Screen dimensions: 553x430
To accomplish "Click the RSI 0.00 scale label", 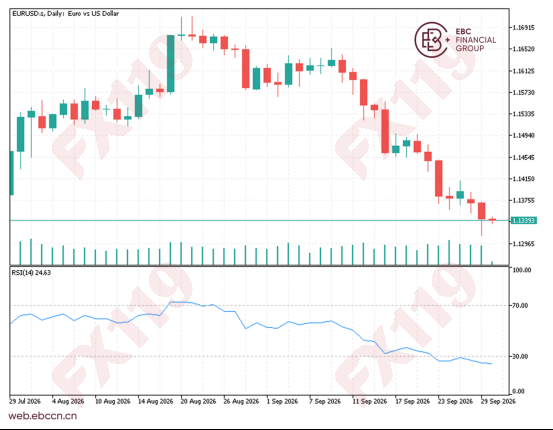I will click(518, 391).
